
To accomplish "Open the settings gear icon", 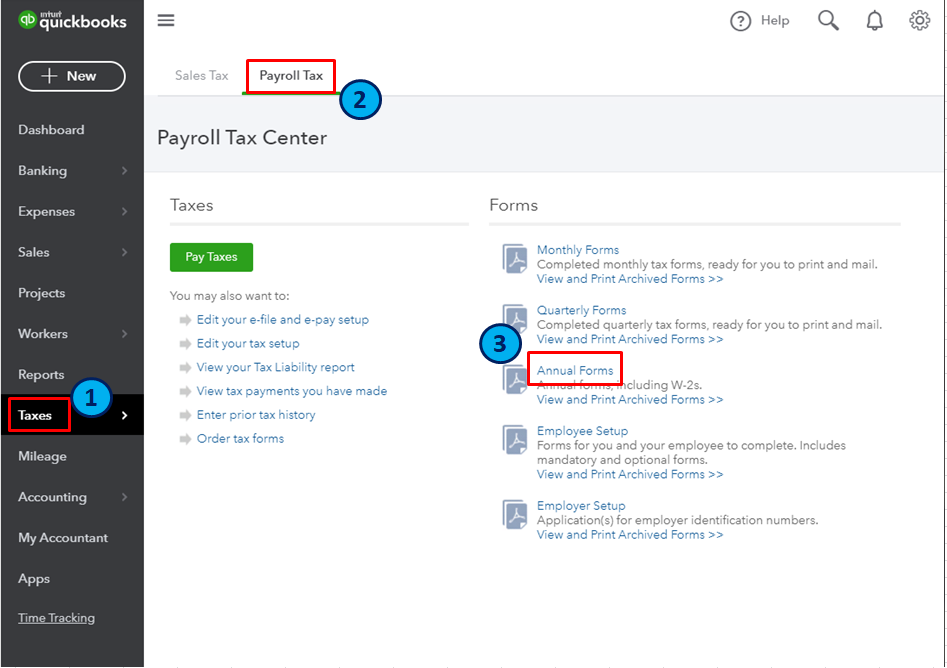I will (x=919, y=21).
